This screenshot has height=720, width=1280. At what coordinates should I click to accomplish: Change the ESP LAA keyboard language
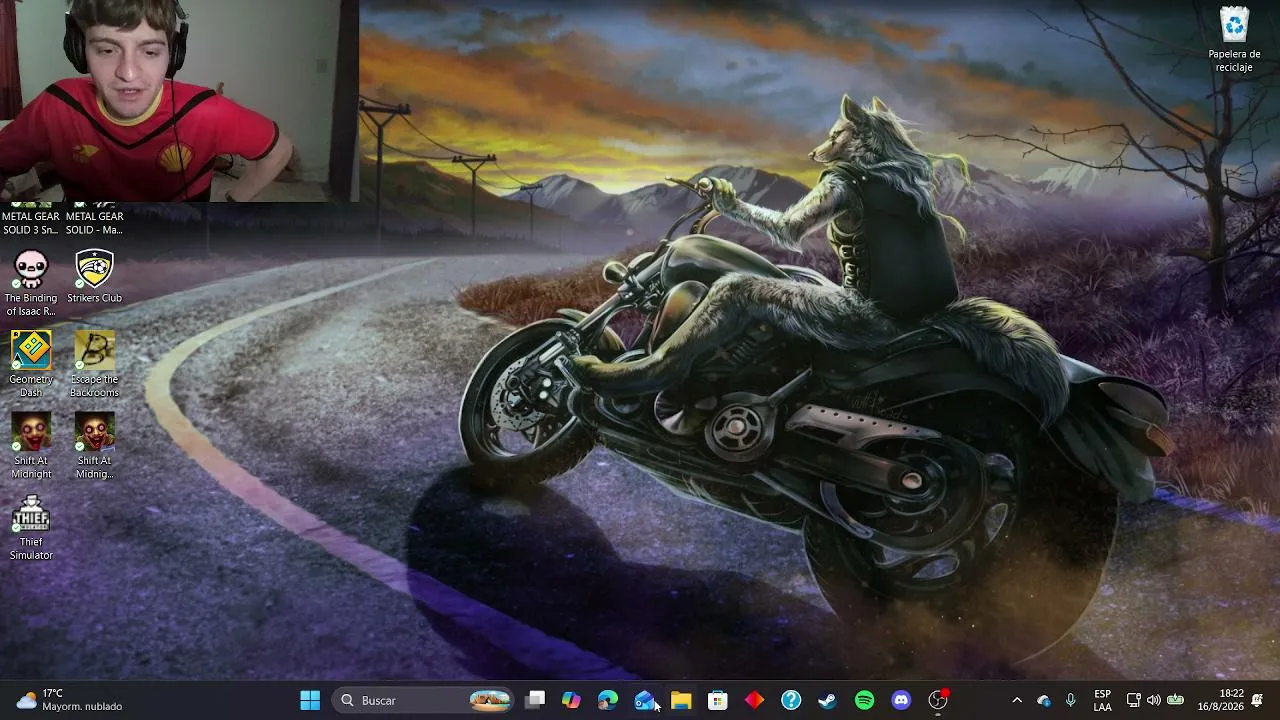(x=1102, y=700)
